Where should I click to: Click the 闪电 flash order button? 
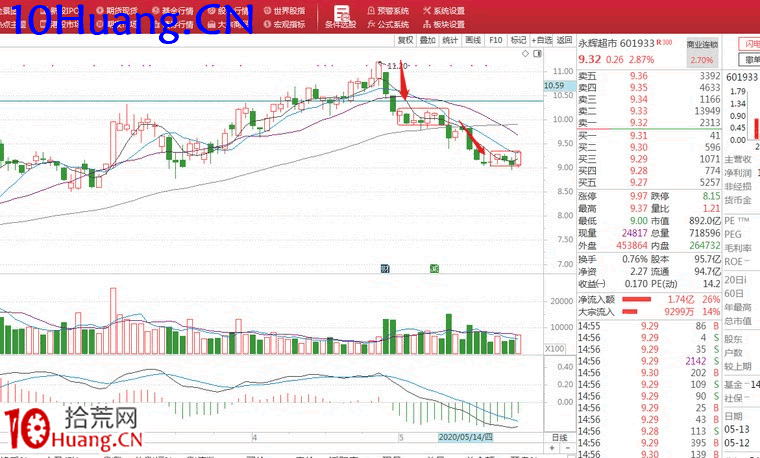pos(749,45)
